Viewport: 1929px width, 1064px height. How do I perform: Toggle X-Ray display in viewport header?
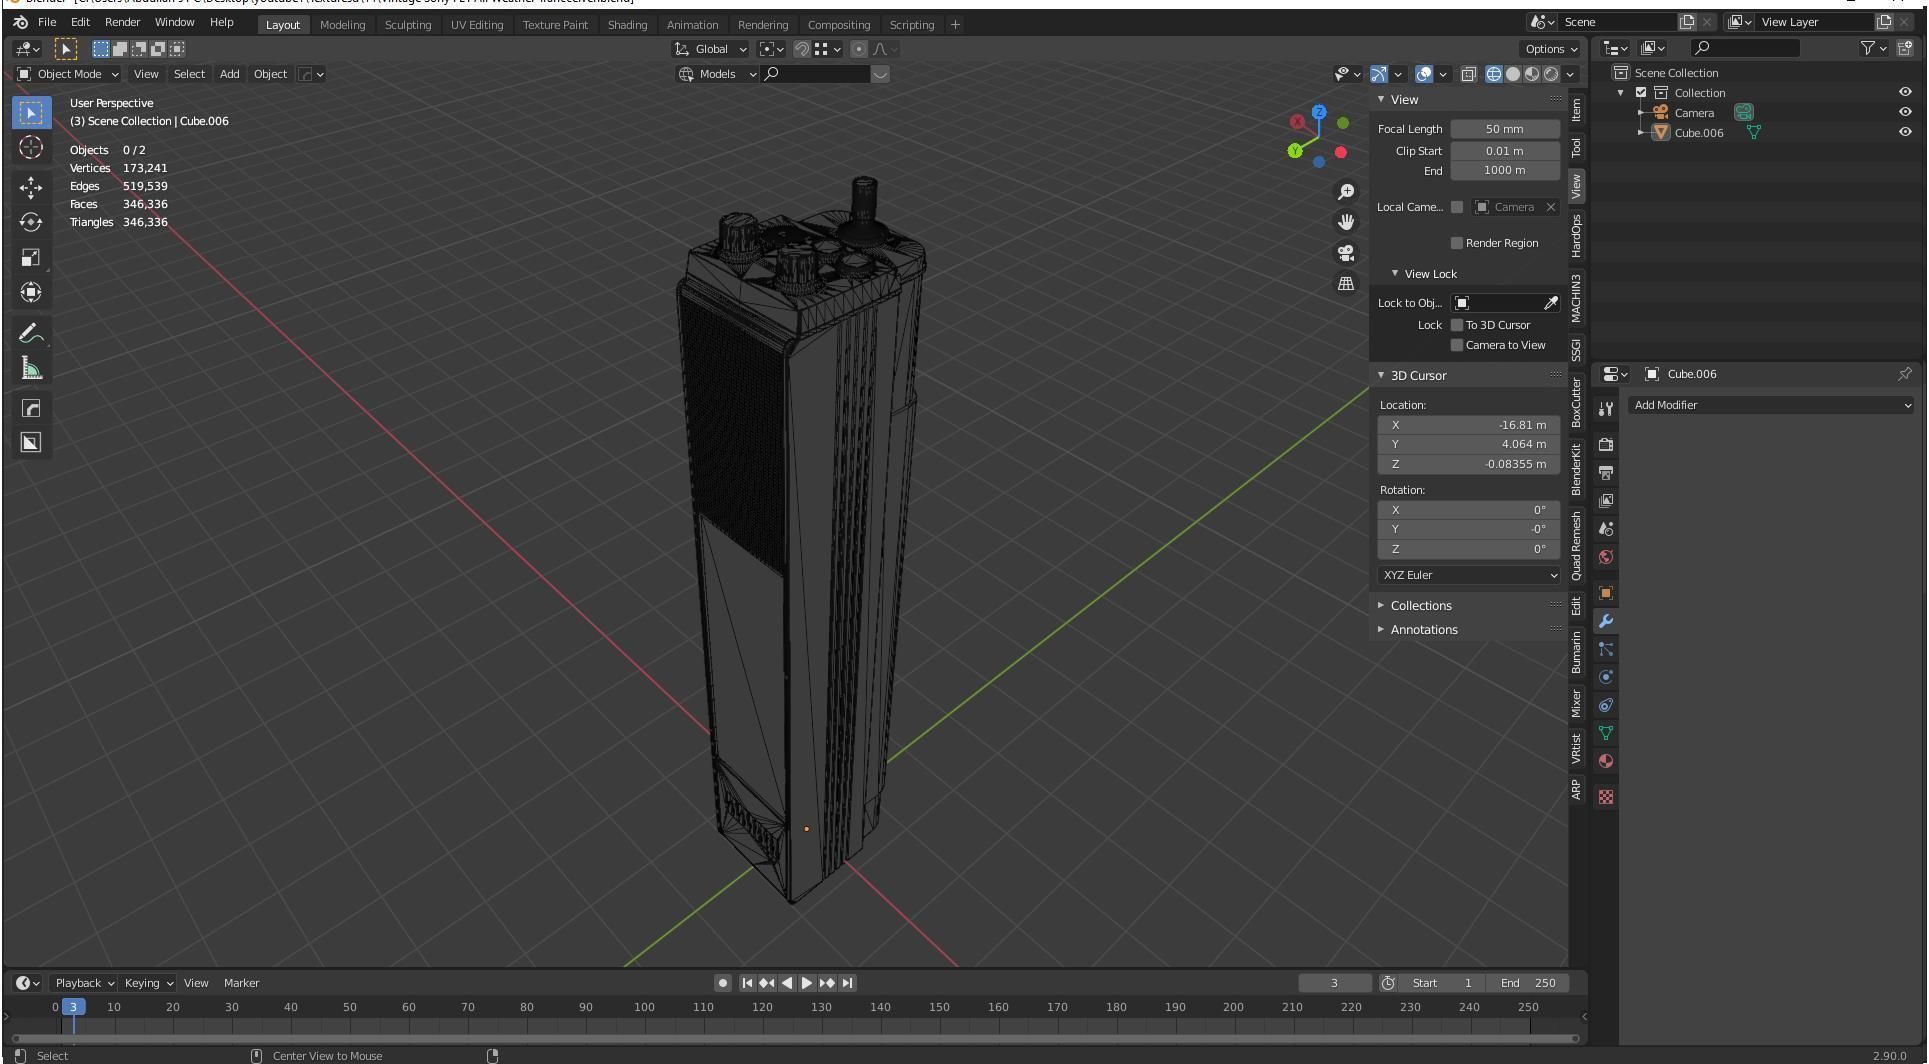point(1468,74)
